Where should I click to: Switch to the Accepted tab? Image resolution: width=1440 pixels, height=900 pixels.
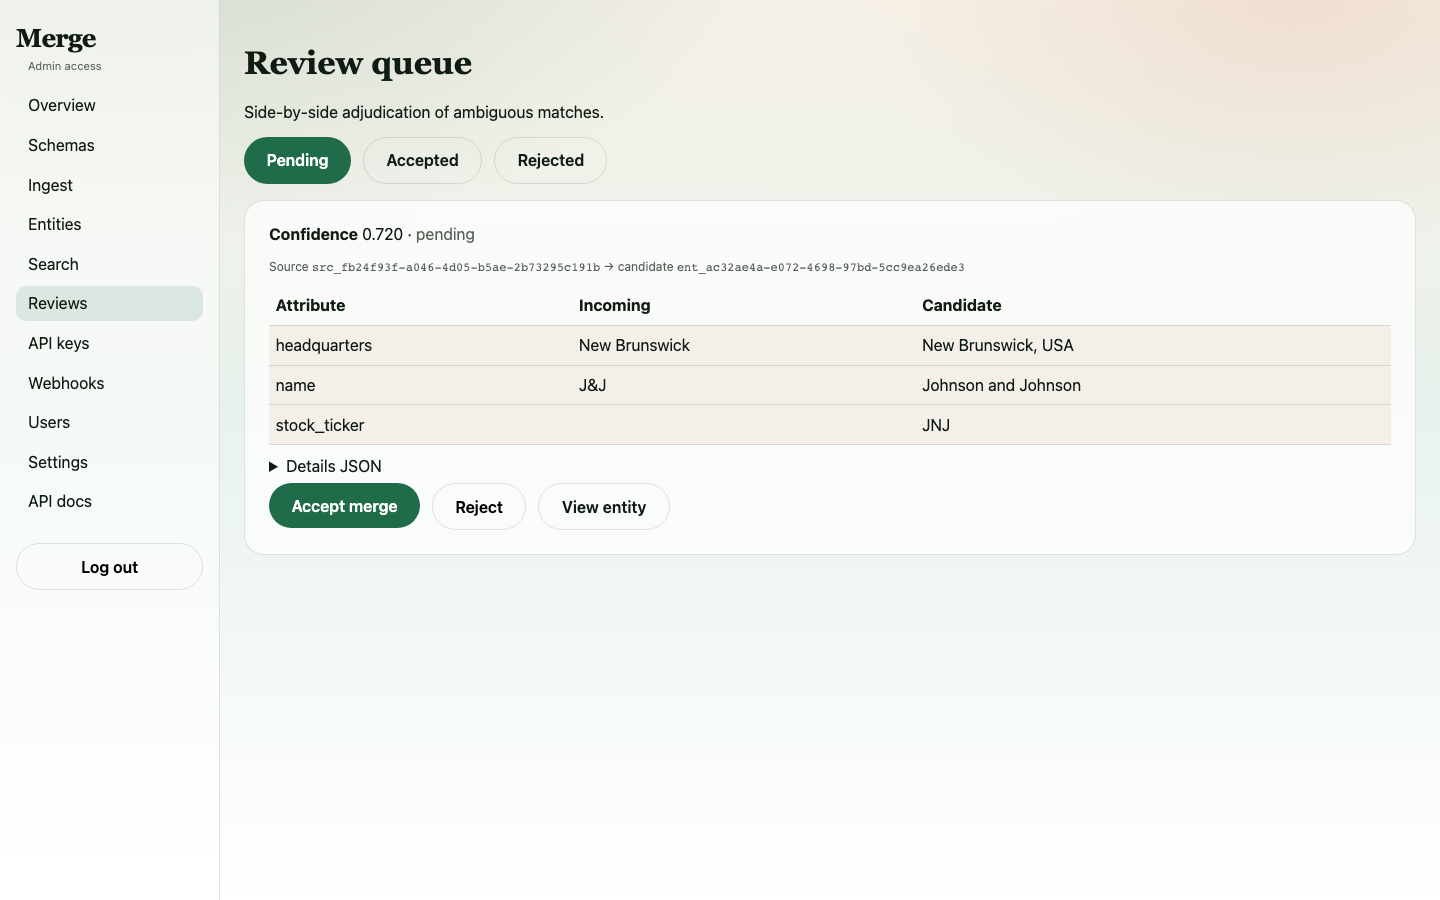point(422,160)
